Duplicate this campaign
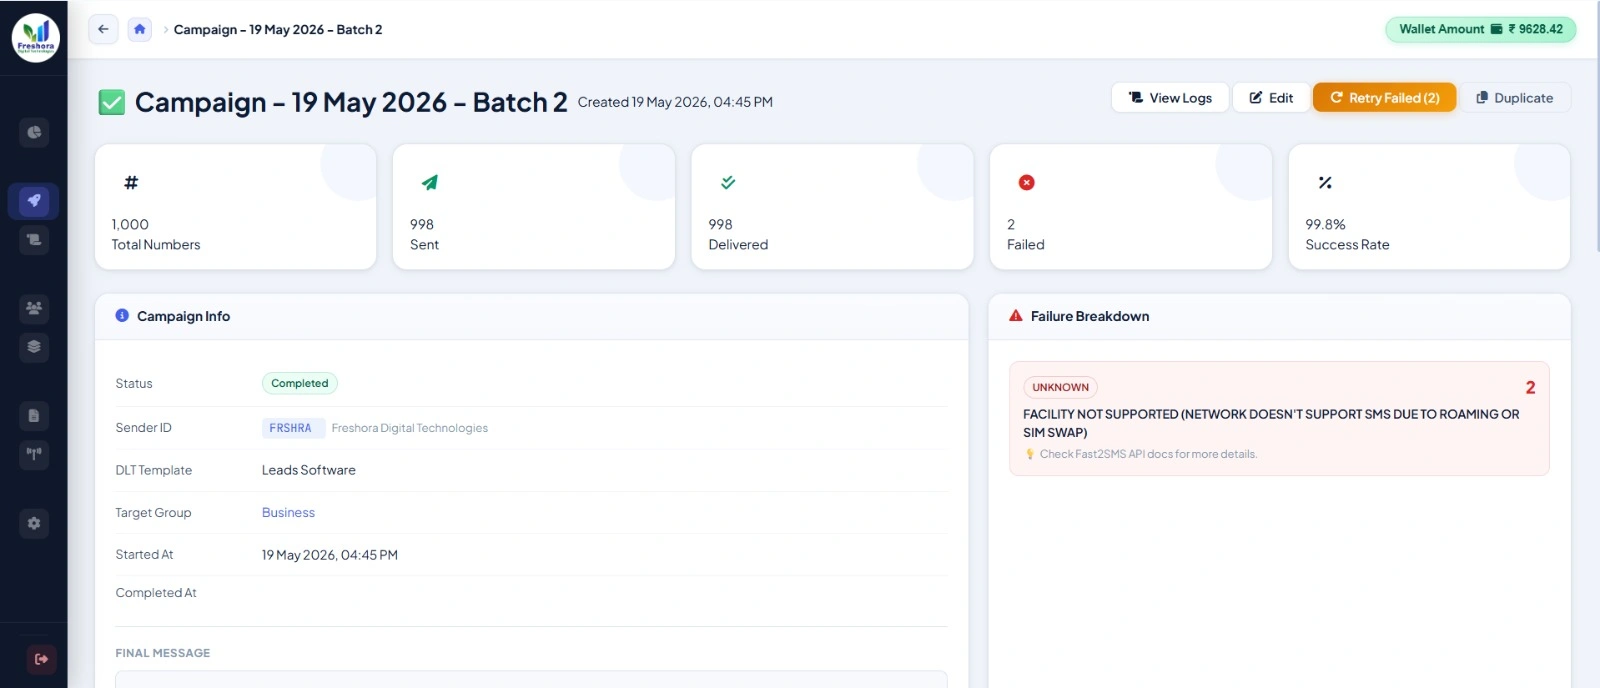The image size is (1600, 688). [1515, 97]
